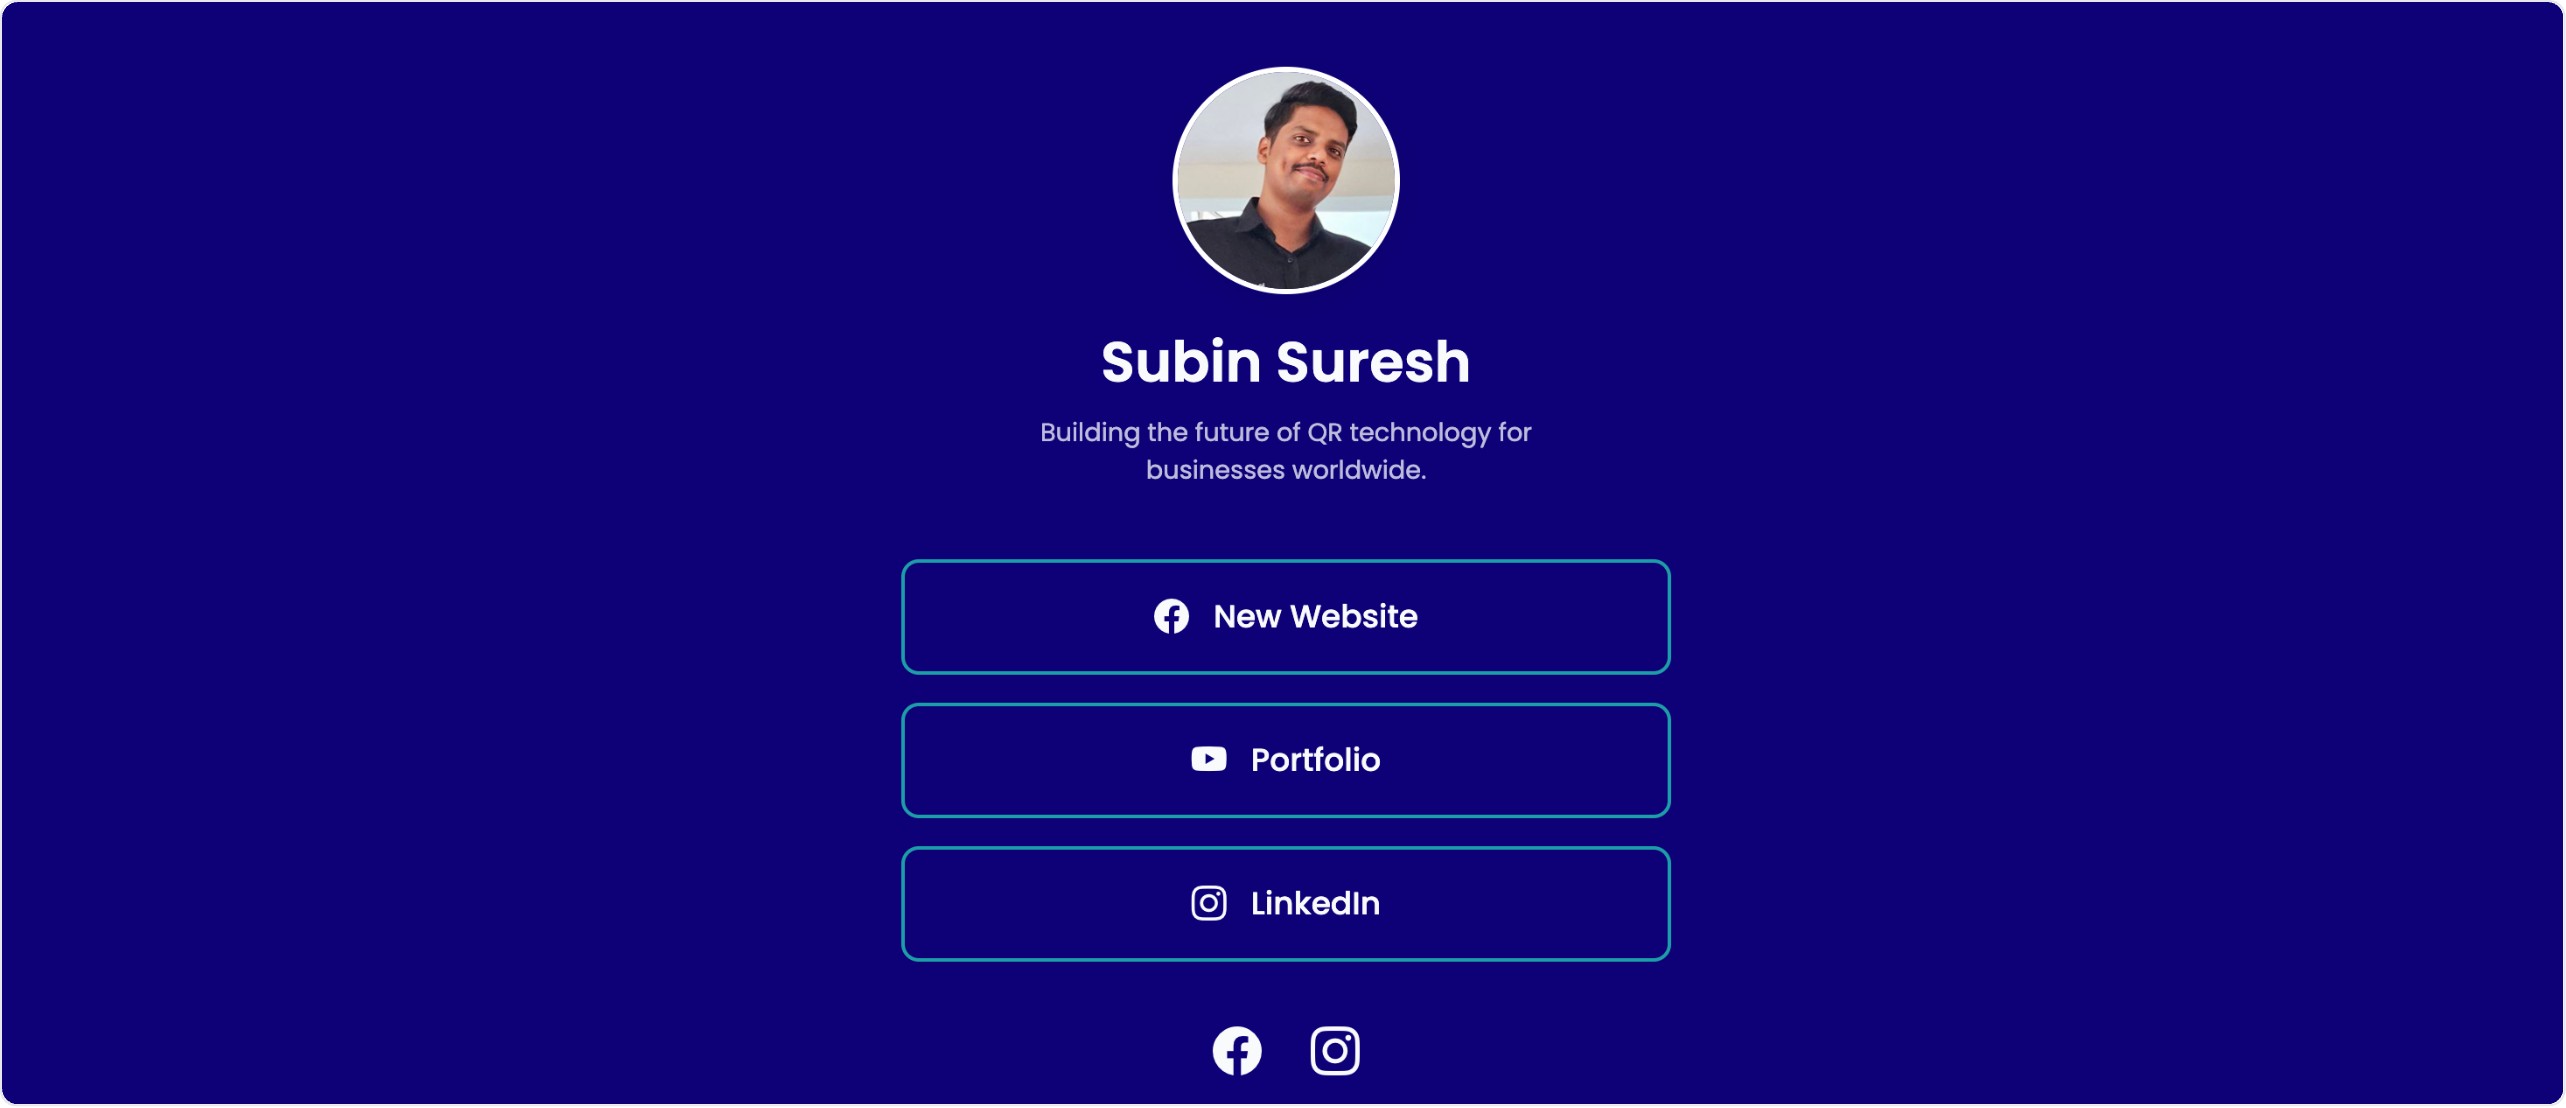
Task: Click the "Portfolio" text label
Action: (1315, 760)
